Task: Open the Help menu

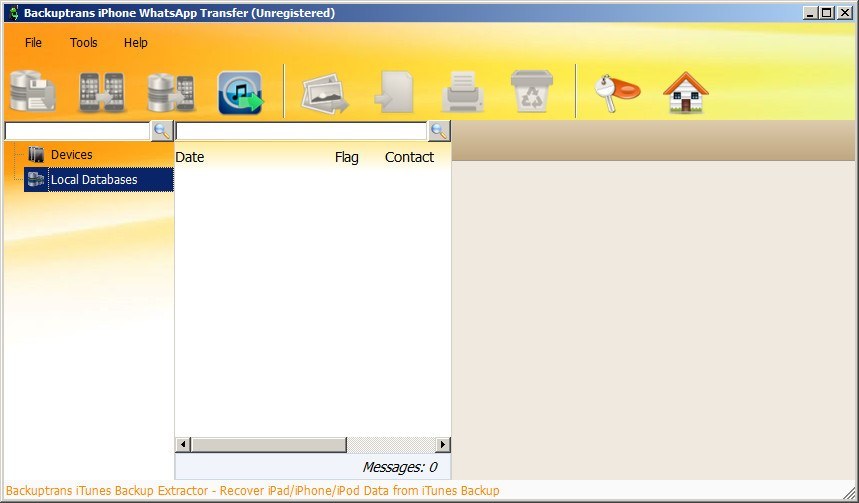Action: pos(135,43)
